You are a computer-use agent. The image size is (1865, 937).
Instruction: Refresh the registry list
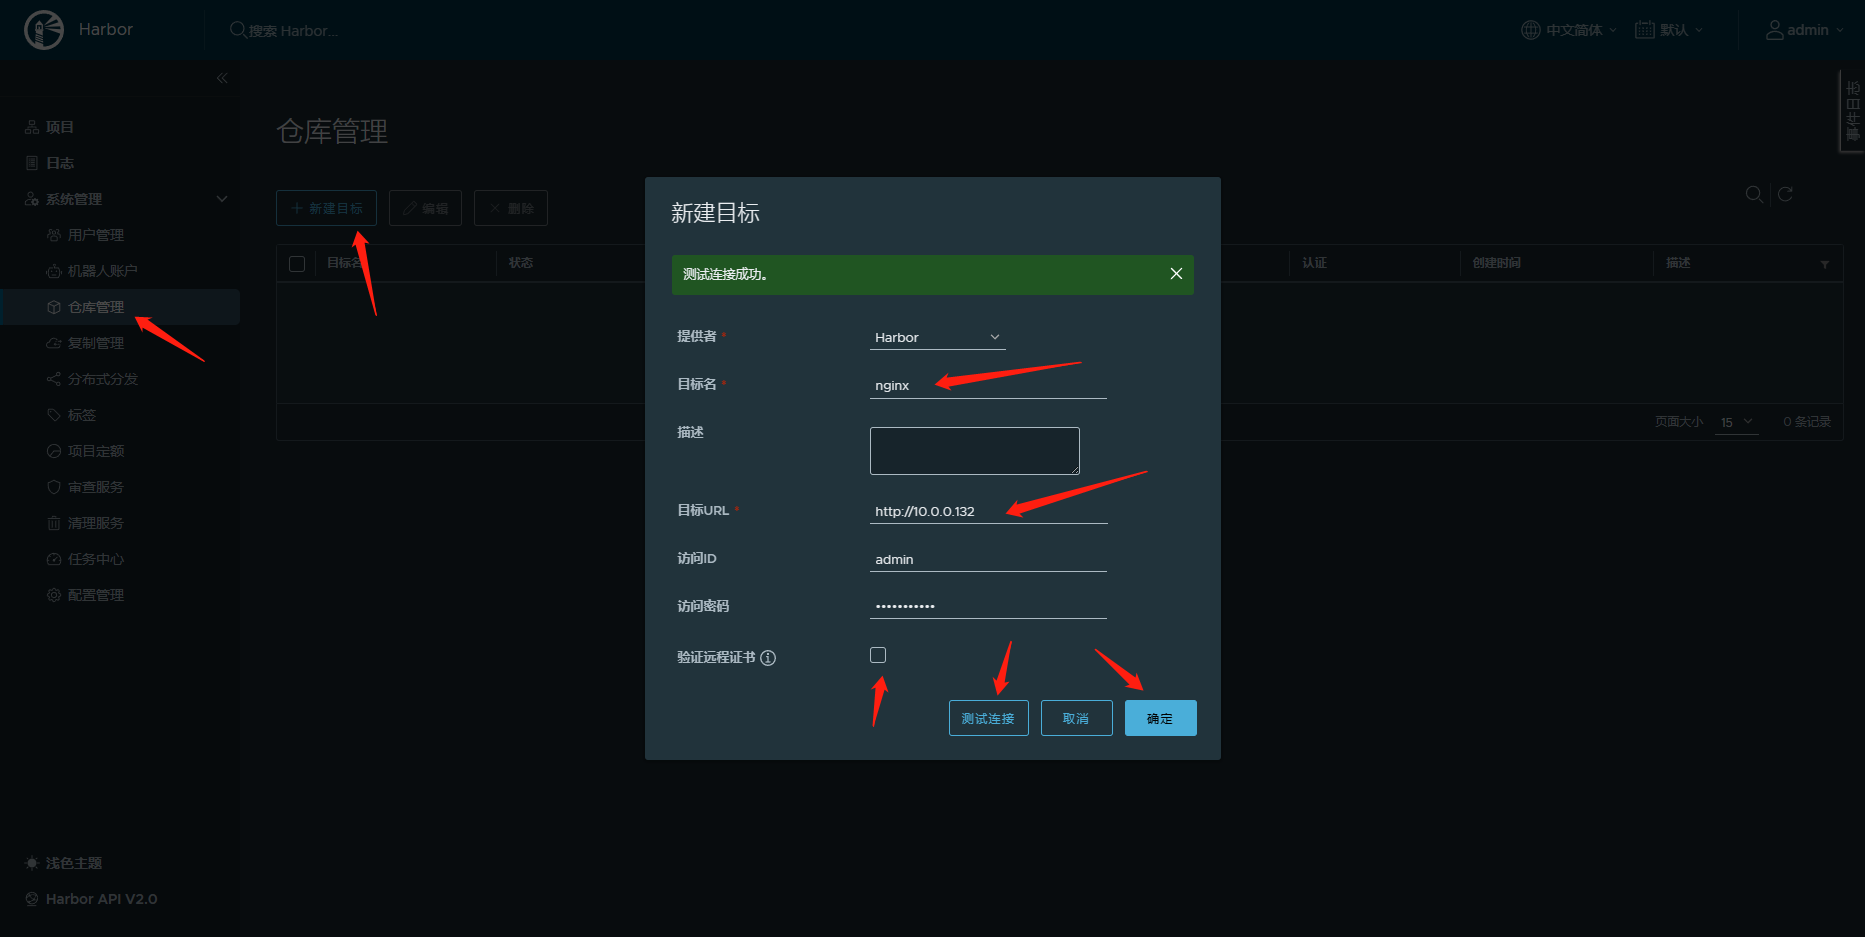1785,194
